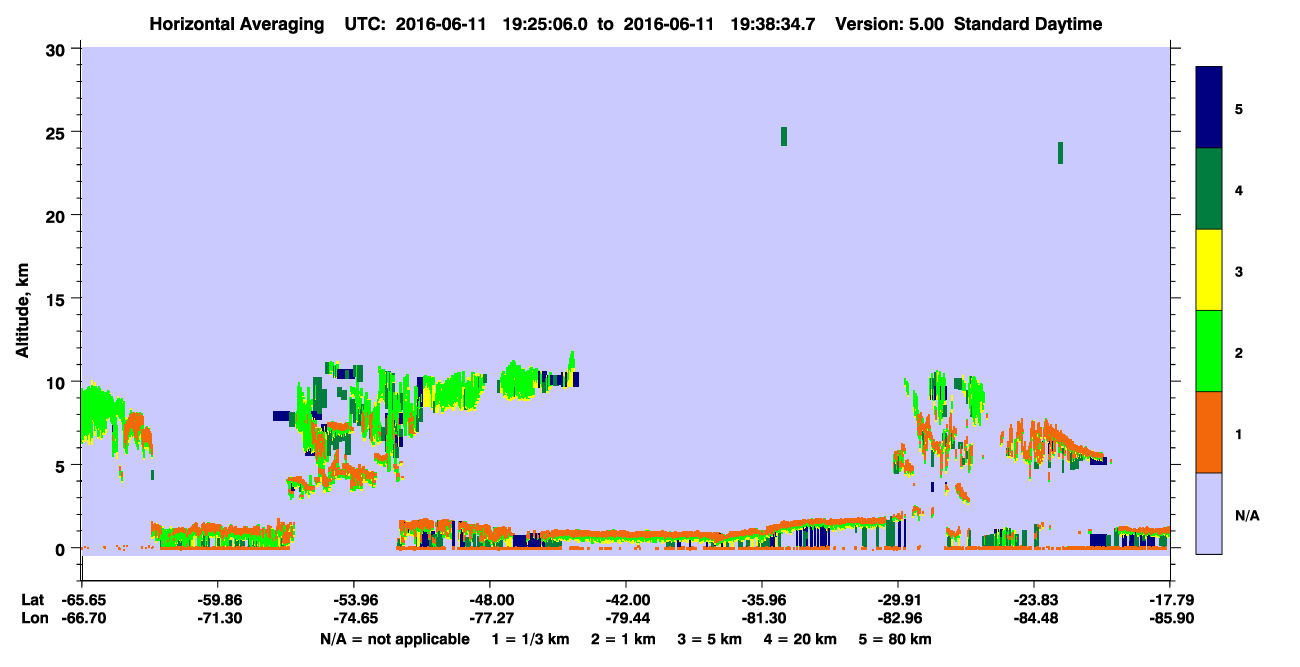
Task: Click the lavender N/A color bar segment
Action: (1209, 513)
